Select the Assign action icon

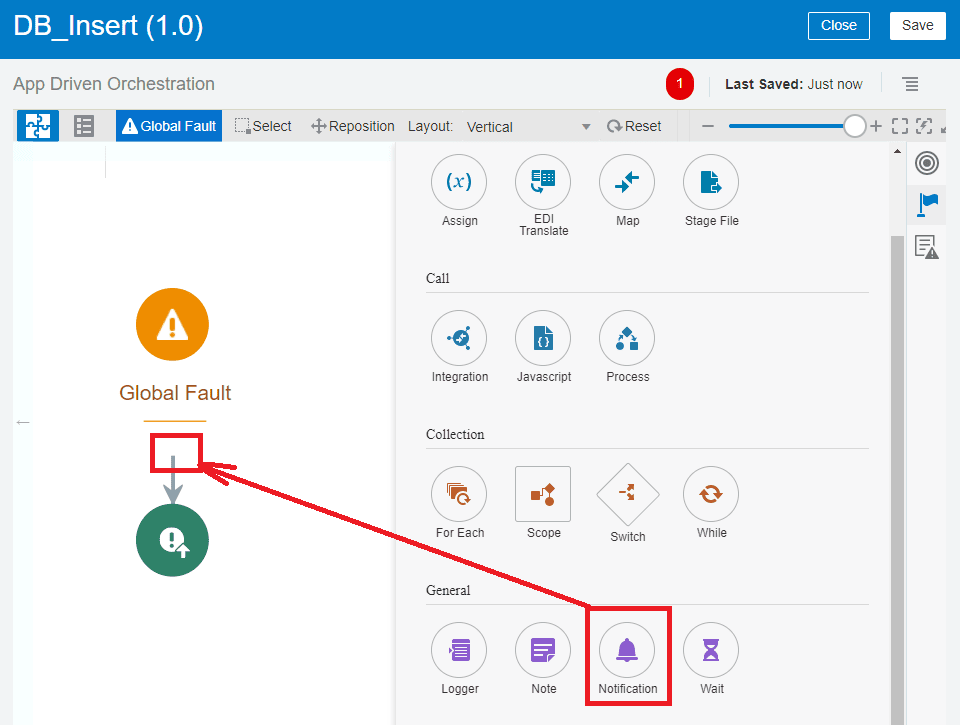[459, 182]
